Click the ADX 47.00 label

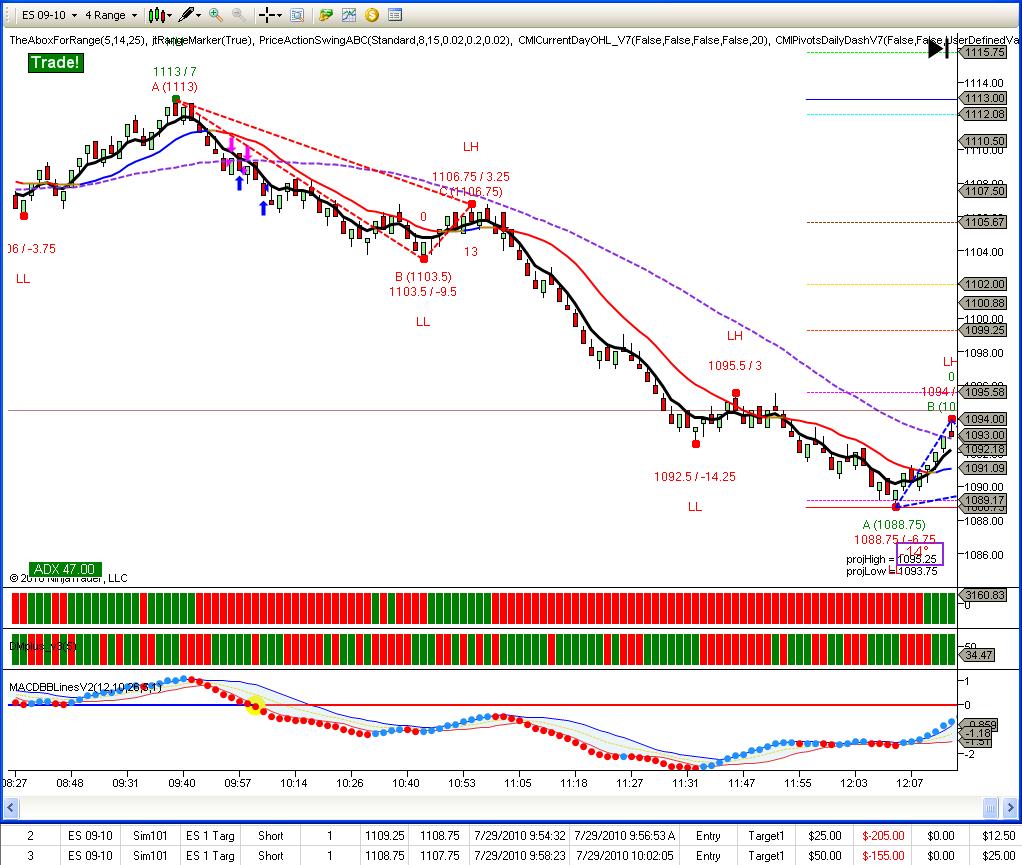pyautogui.click(x=65, y=569)
